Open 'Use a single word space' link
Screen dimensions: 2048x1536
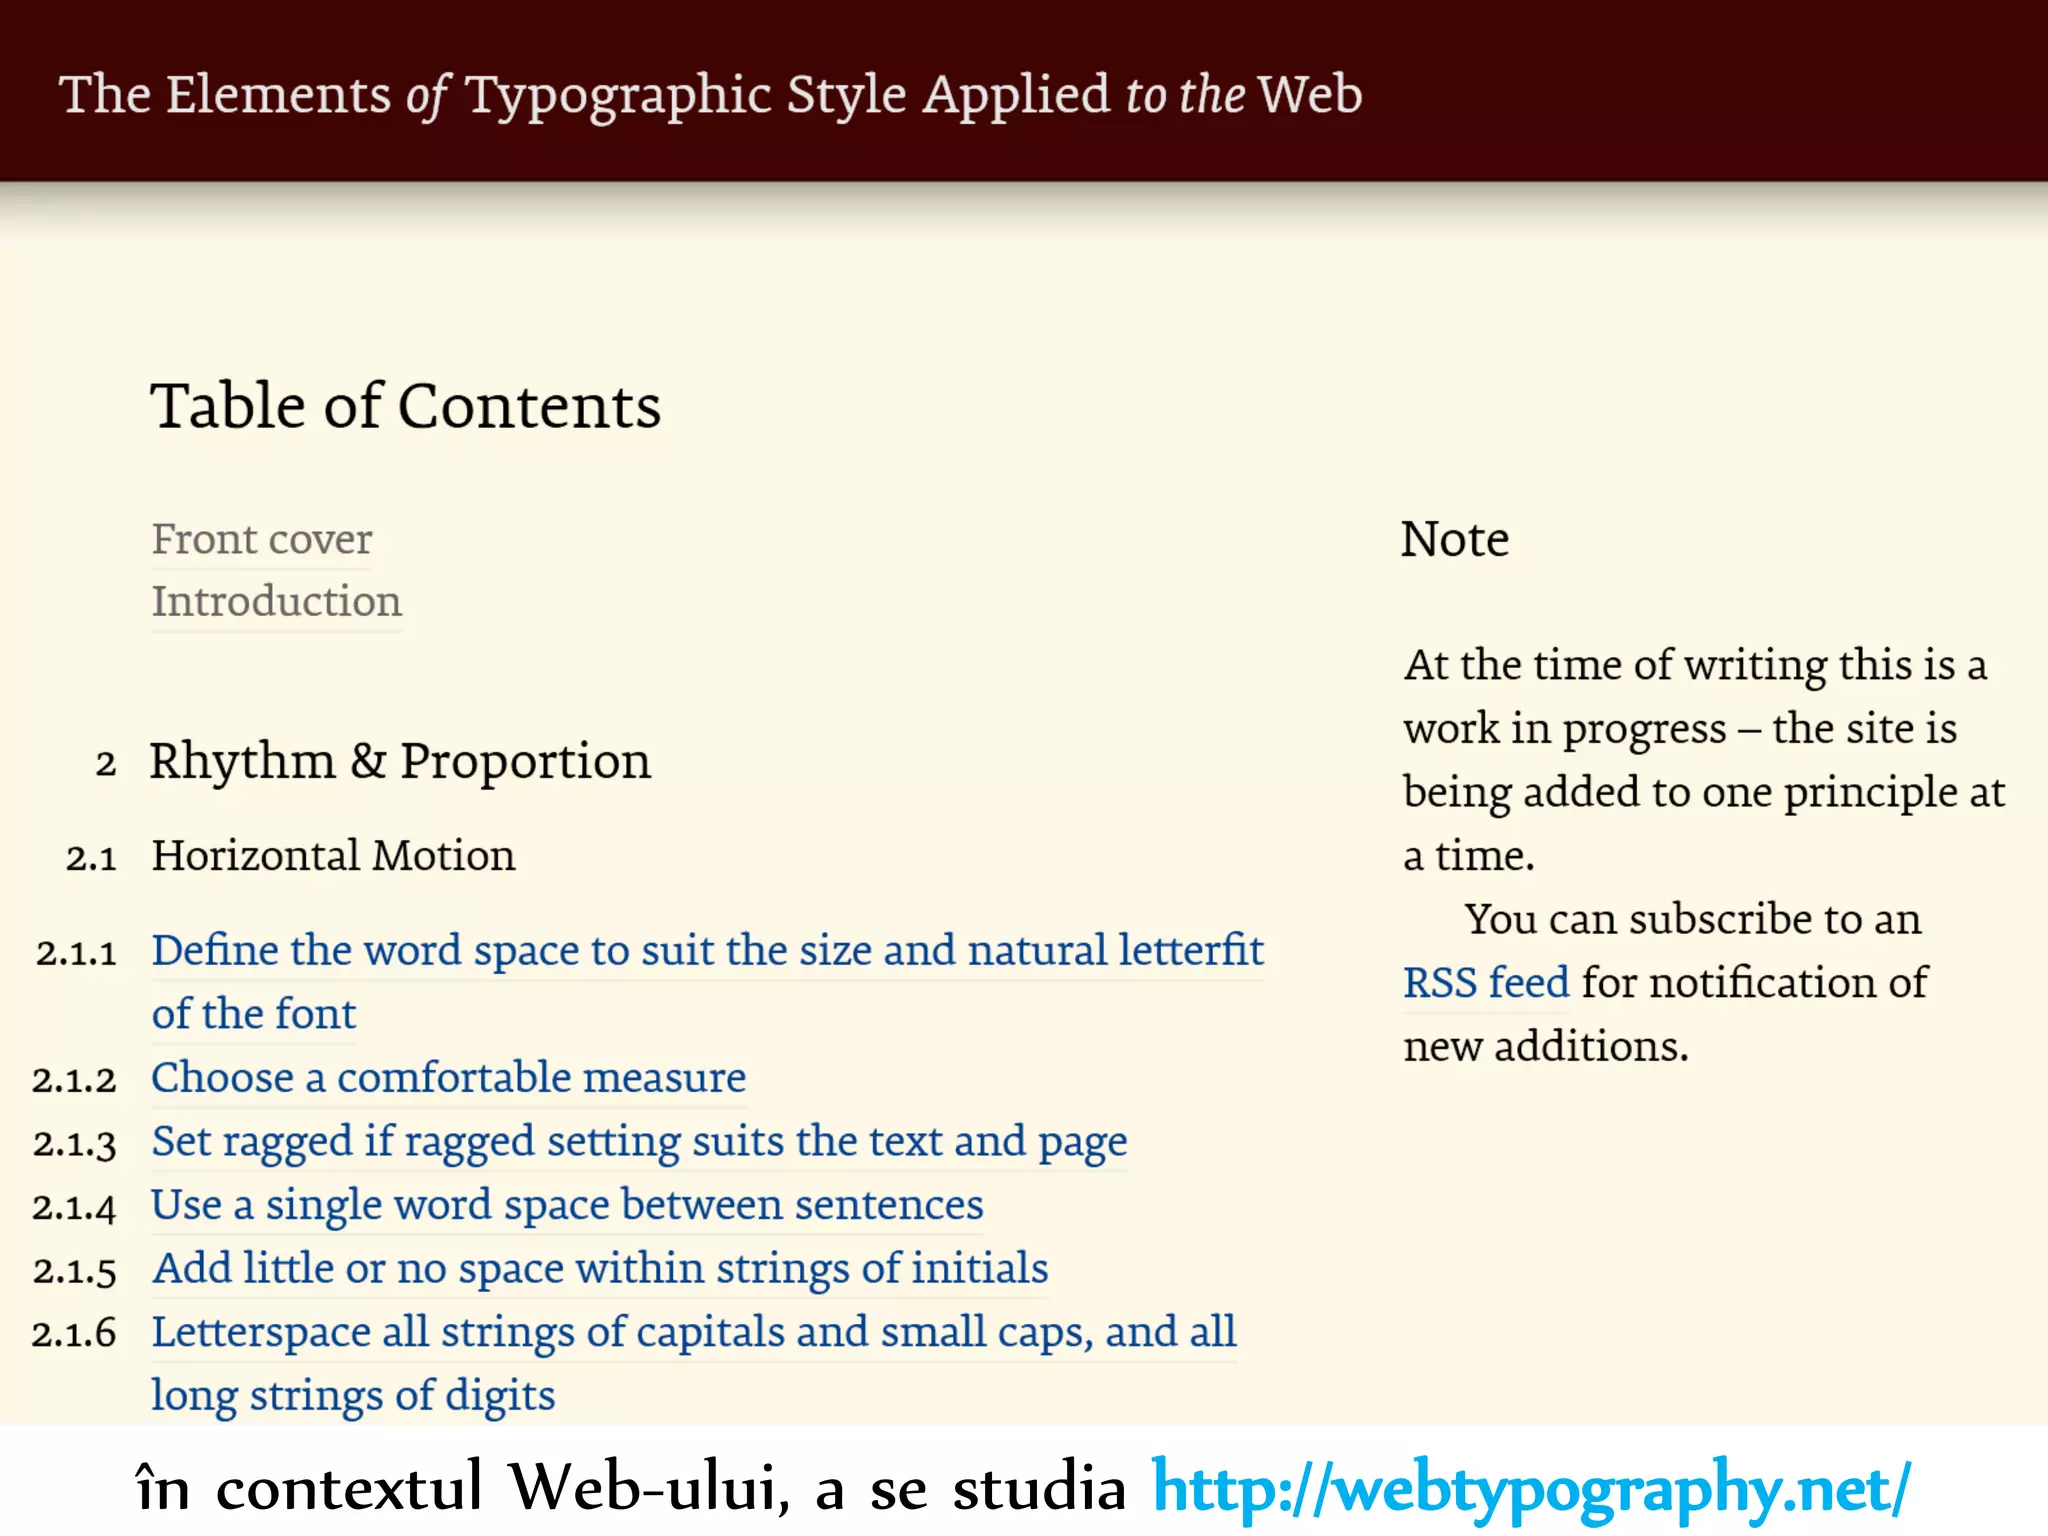pos(567,1205)
